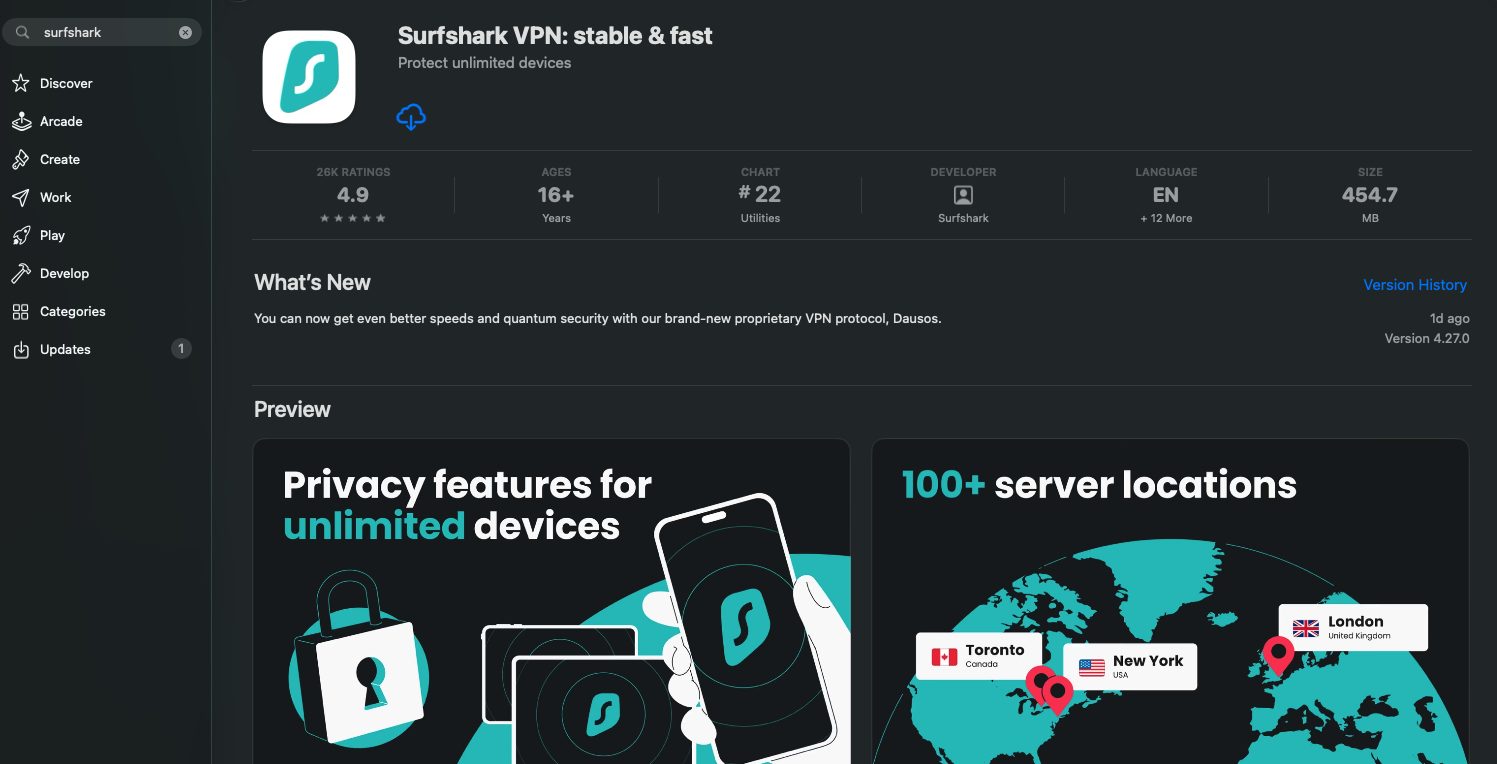This screenshot has width=1497, height=764.
Task: Click the Surfshark developer name
Action: click(963, 218)
